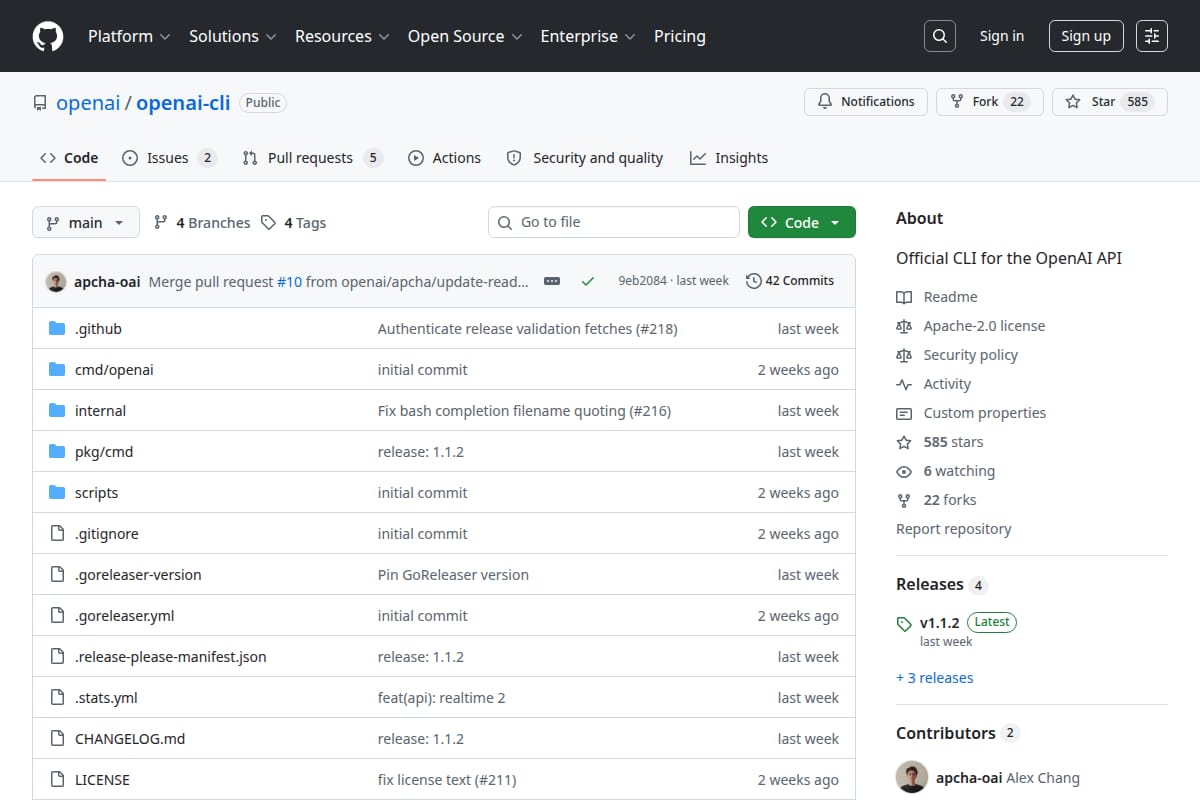View the green commit status checkmark
Image resolution: width=1200 pixels, height=800 pixels.
(x=588, y=282)
